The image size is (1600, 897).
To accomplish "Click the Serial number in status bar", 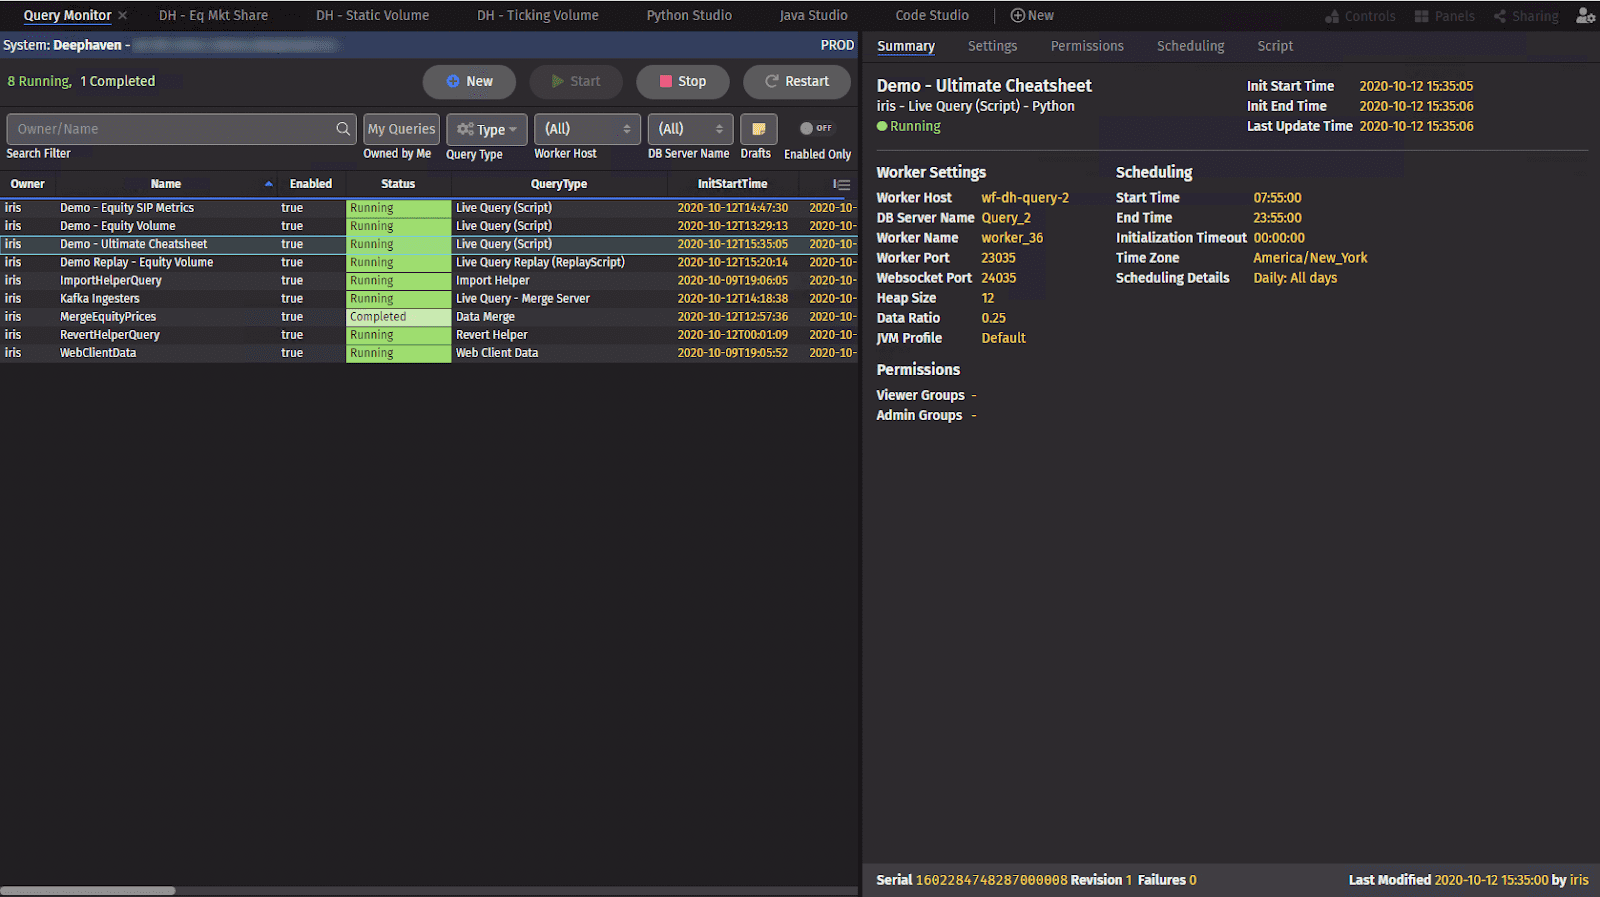I will (992, 880).
